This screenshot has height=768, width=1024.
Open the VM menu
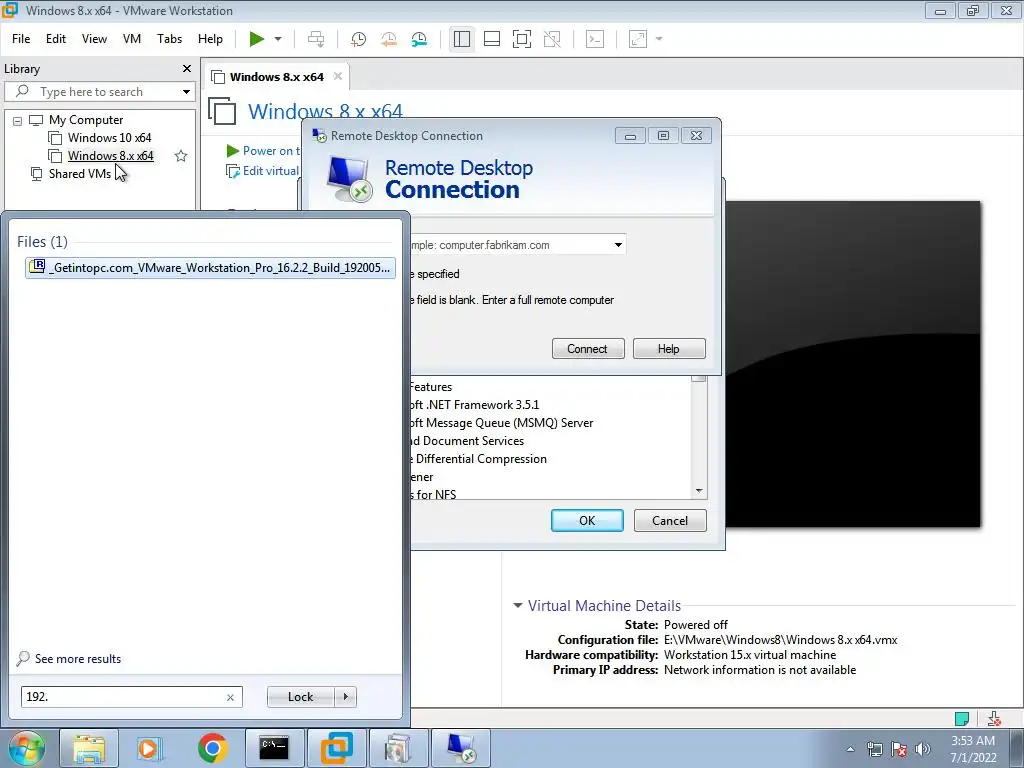click(132, 39)
